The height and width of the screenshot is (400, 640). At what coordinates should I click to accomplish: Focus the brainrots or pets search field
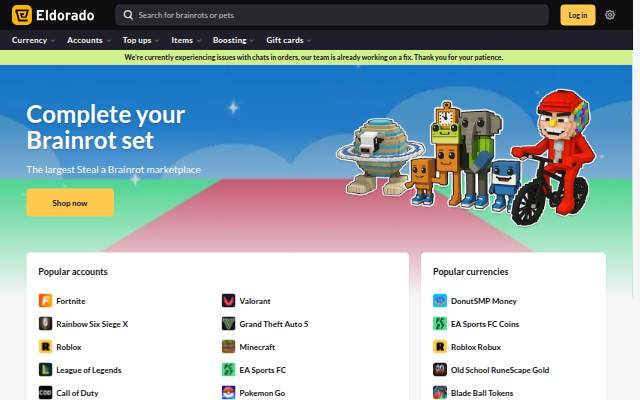click(x=332, y=15)
